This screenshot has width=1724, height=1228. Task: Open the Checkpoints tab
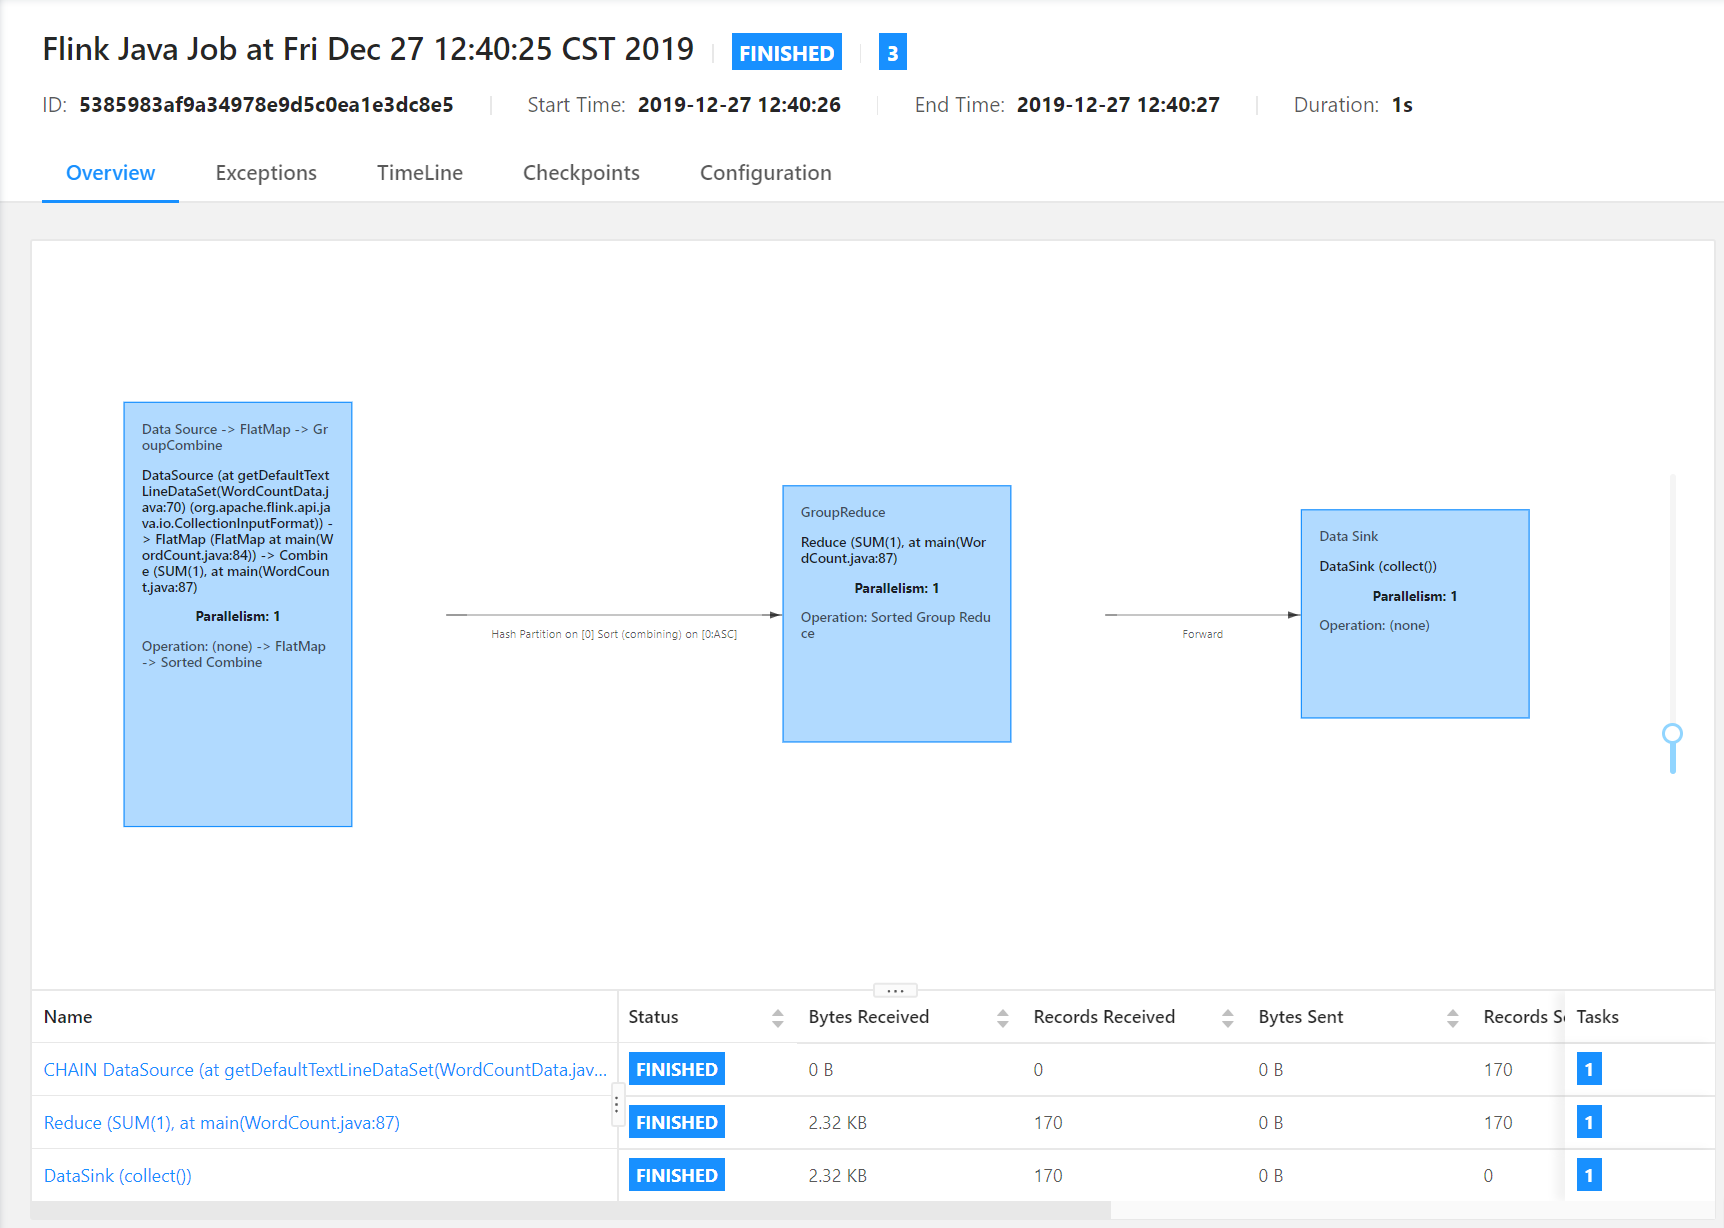pyautogui.click(x=581, y=172)
